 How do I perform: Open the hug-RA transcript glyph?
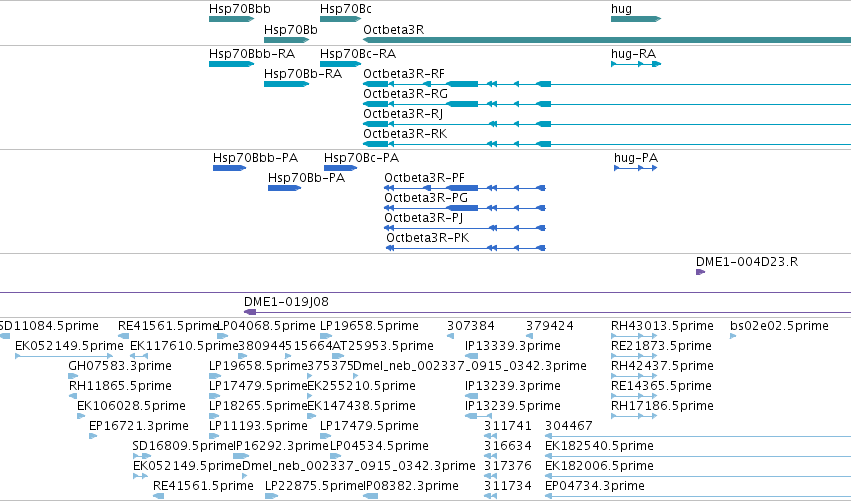[x=636, y=64]
